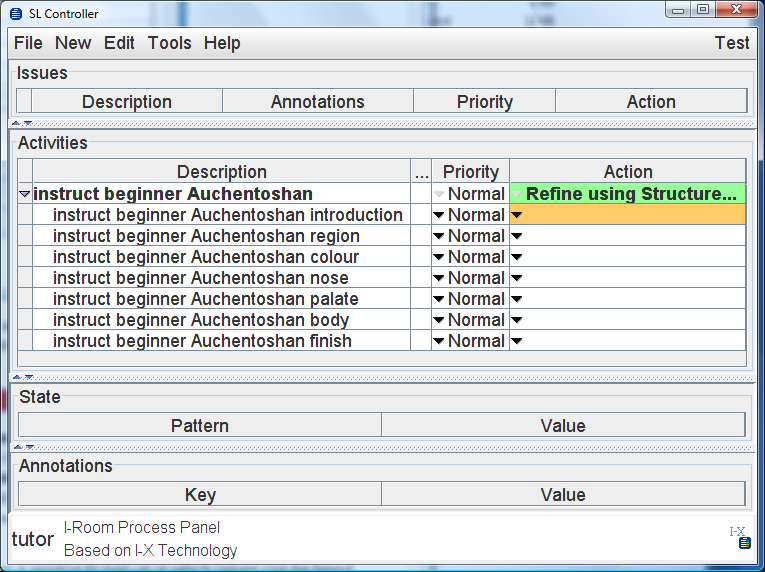Open the File menu
765x572 pixels.
[28, 43]
